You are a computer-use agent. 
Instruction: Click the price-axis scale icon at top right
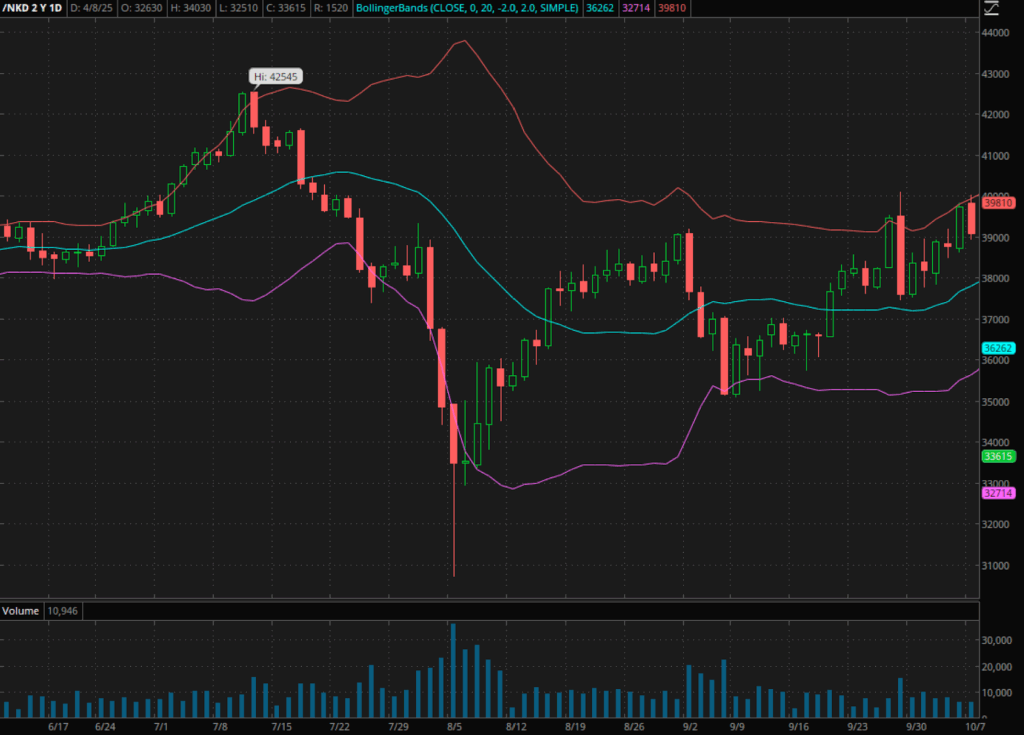tap(991, 8)
